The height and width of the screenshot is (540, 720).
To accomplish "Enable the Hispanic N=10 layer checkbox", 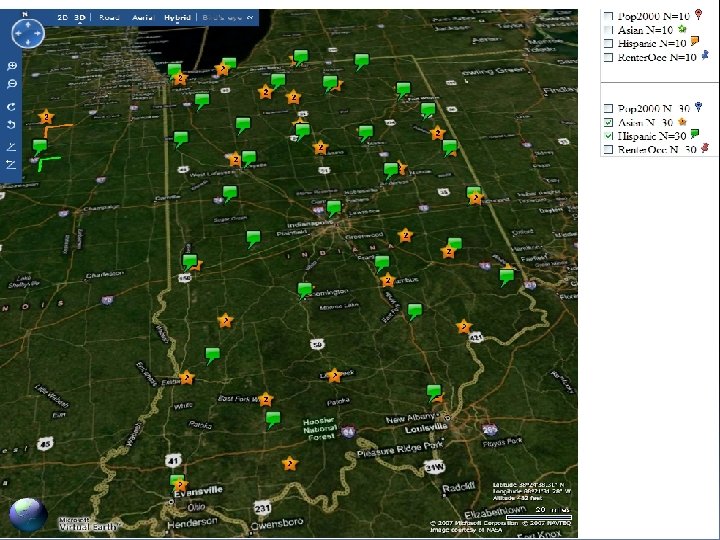I will click(x=608, y=44).
